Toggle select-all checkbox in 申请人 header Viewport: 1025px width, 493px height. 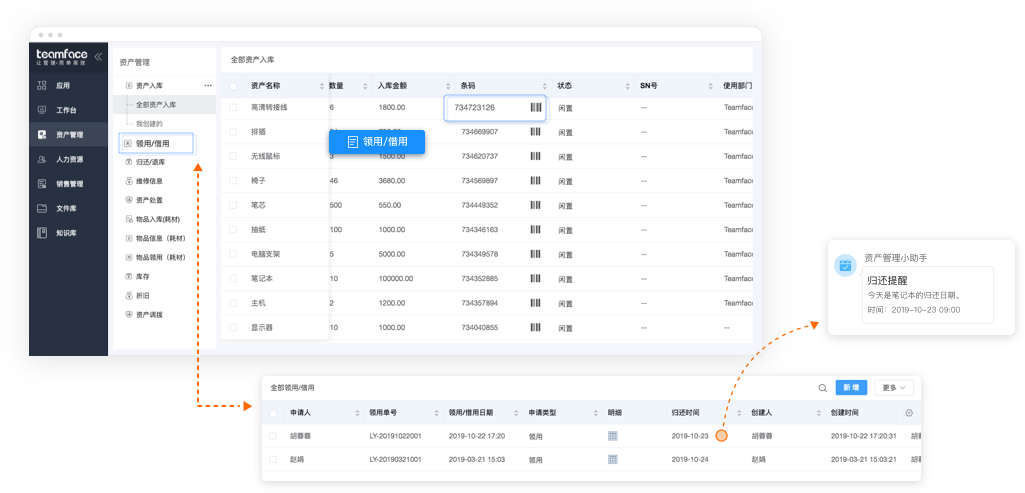point(273,413)
